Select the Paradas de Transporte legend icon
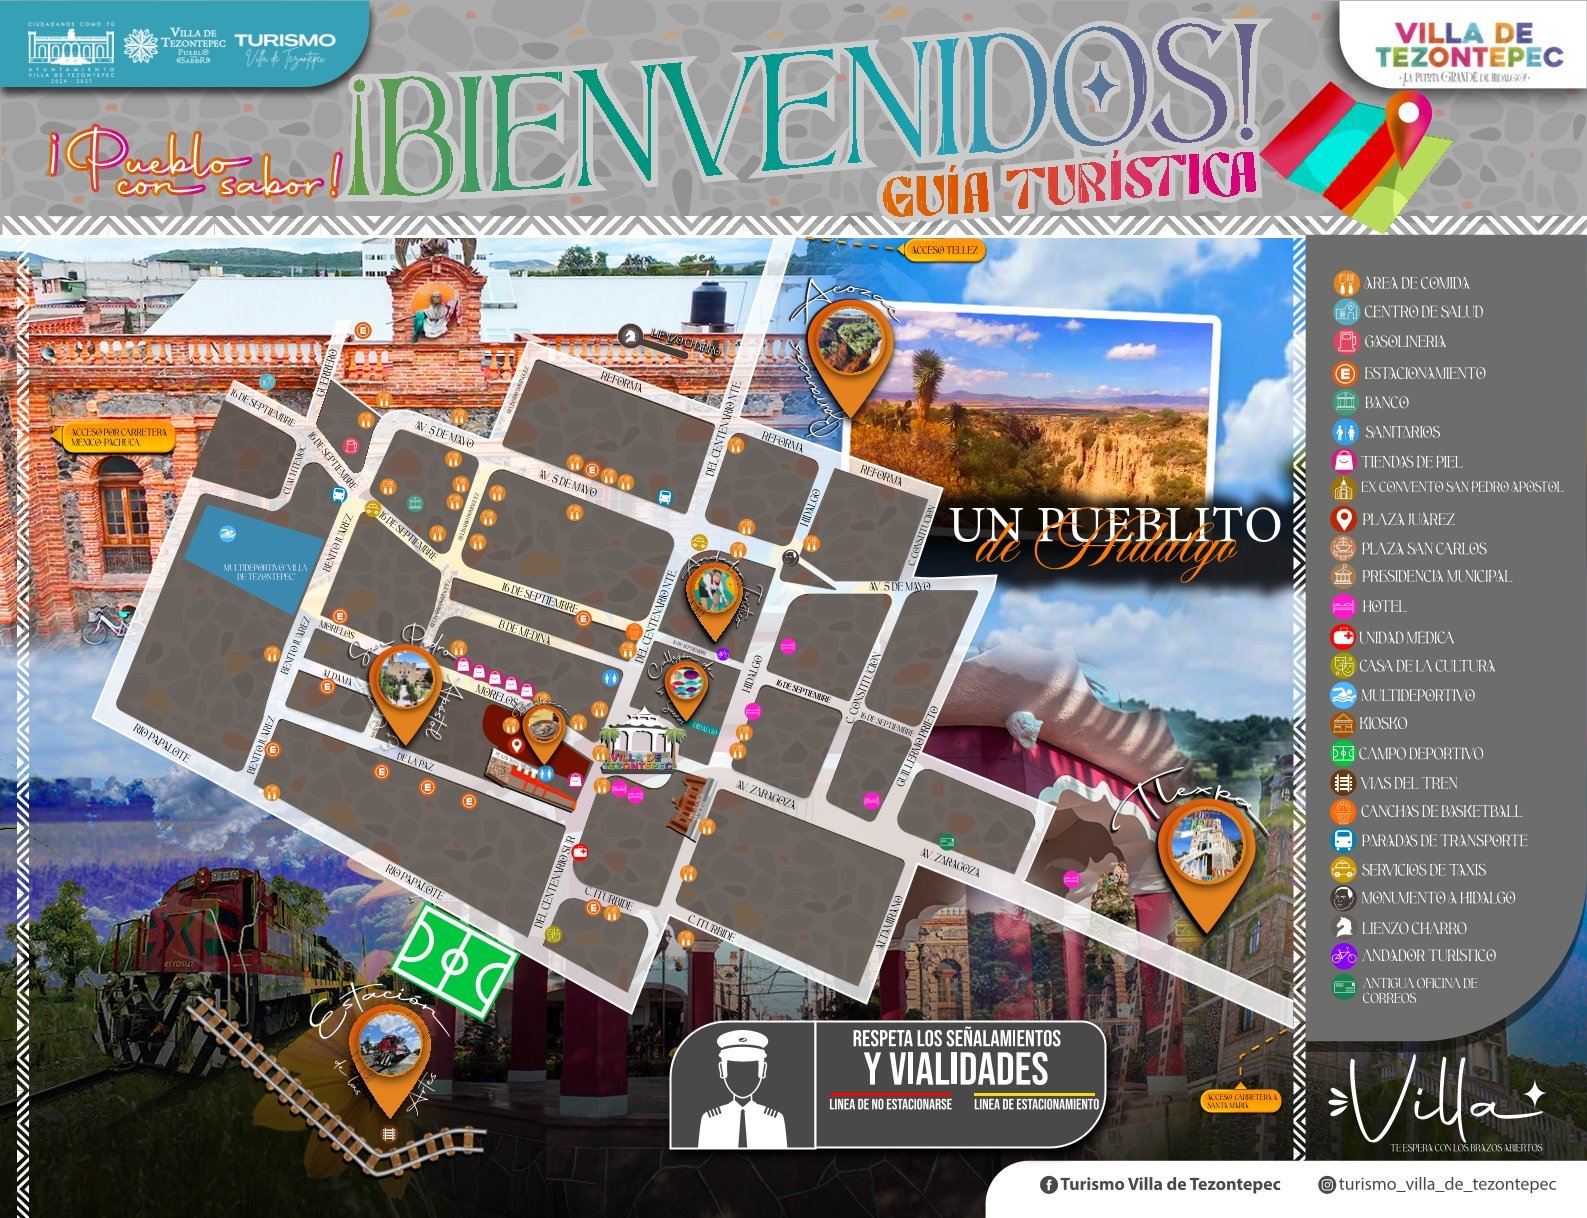The image size is (1587, 1218). (1343, 841)
